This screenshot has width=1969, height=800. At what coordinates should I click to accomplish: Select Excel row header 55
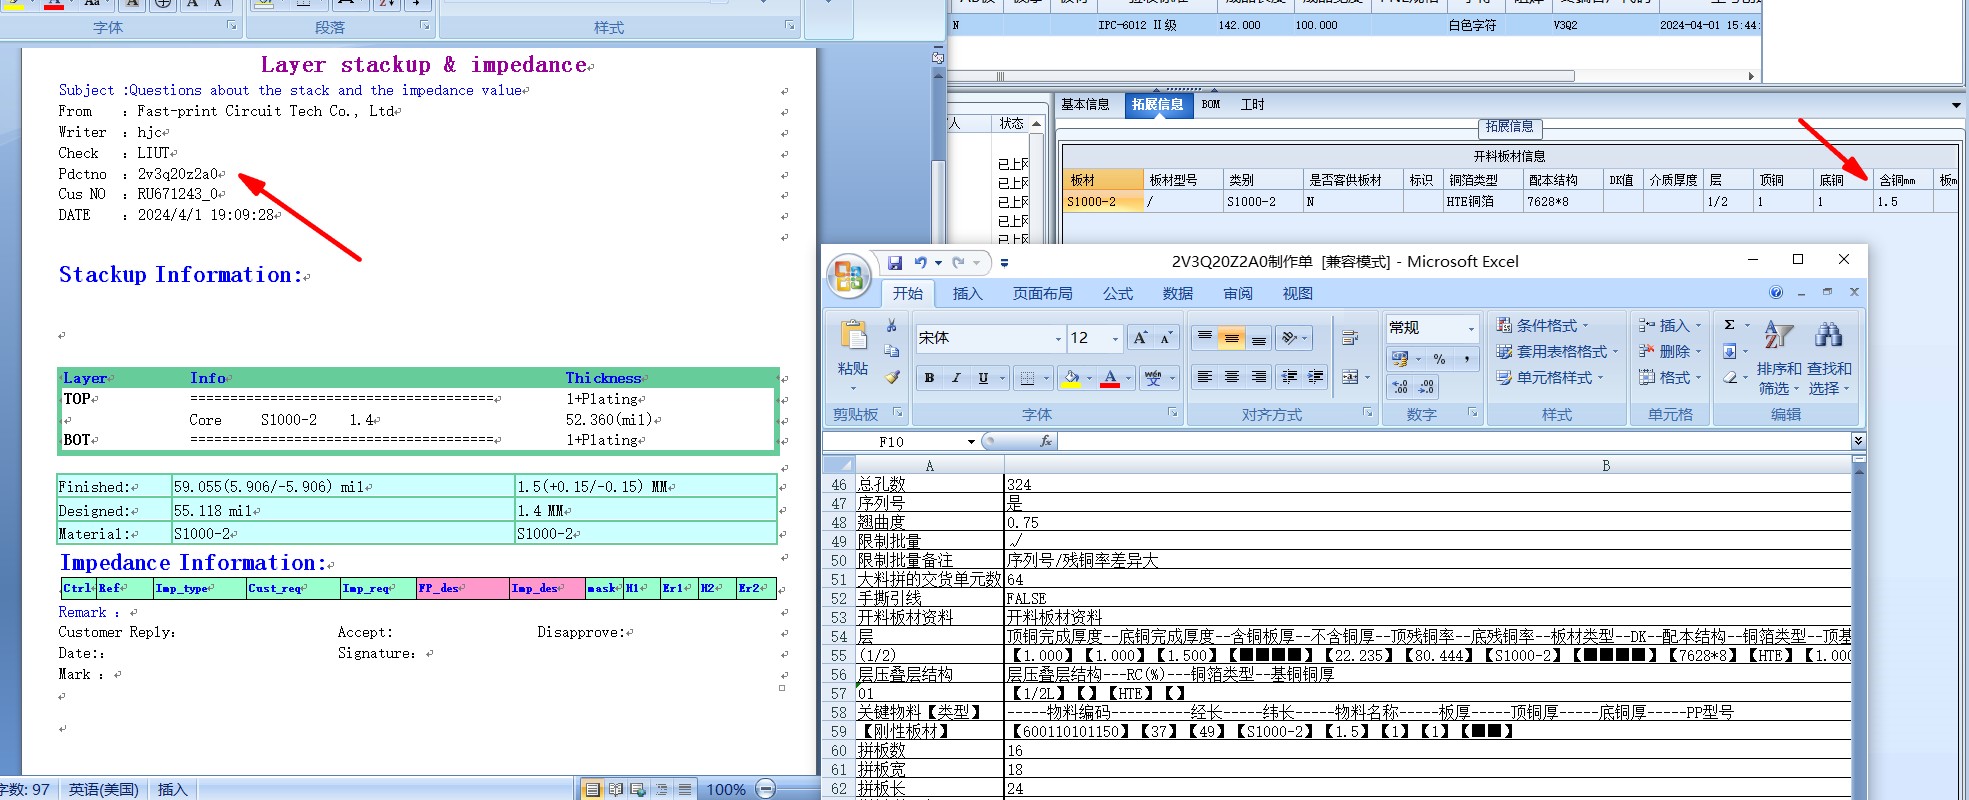(838, 655)
